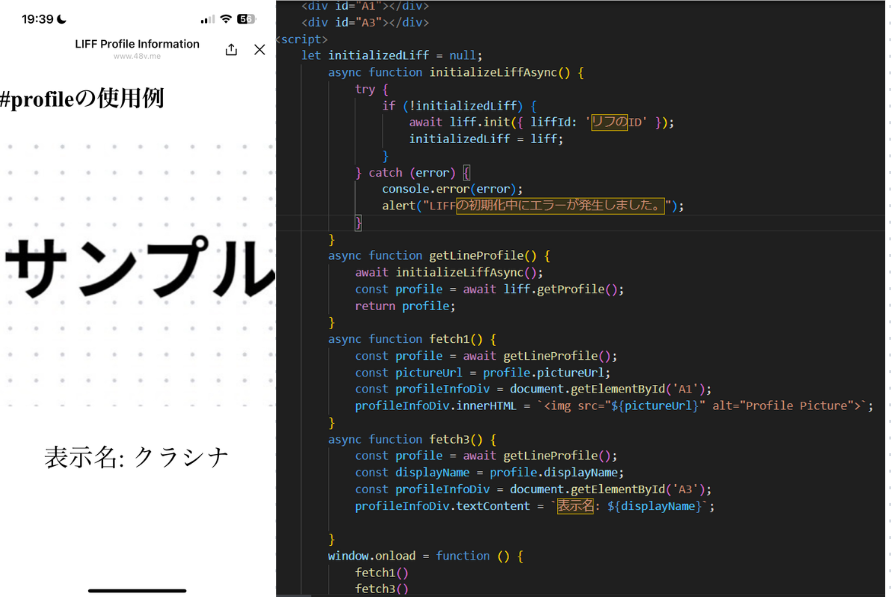The height and width of the screenshot is (597, 891).
Task: Tap the 表示名: クラシナ text
Action: (x=136, y=457)
